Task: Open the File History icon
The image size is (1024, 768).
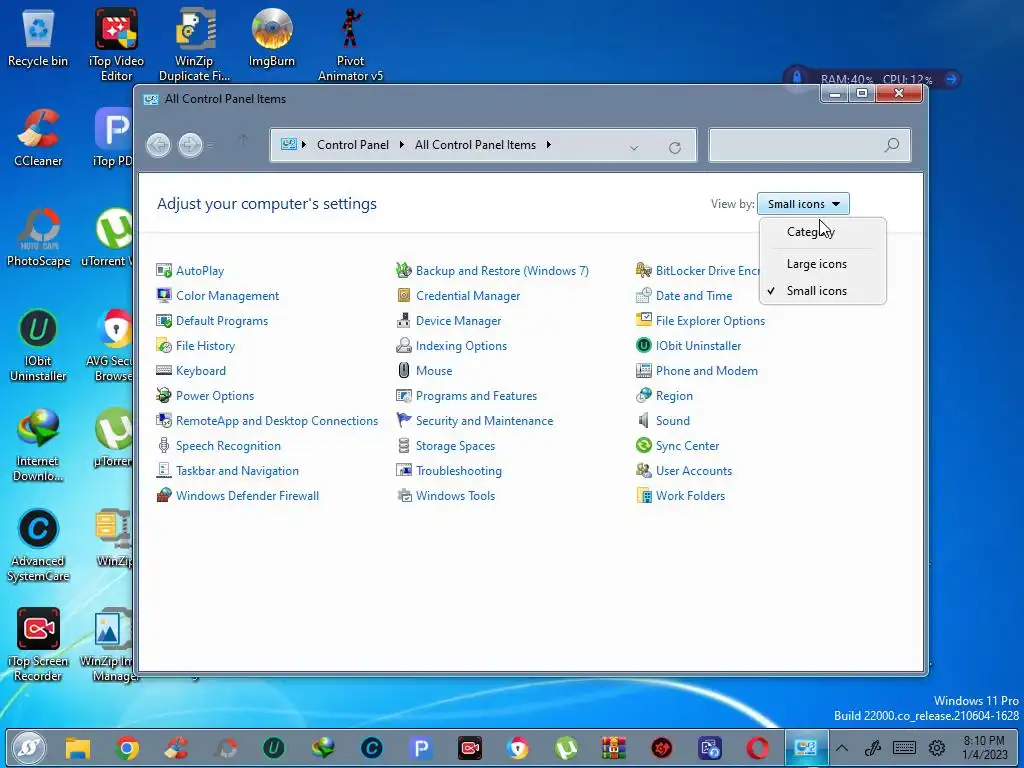Action: tap(163, 345)
